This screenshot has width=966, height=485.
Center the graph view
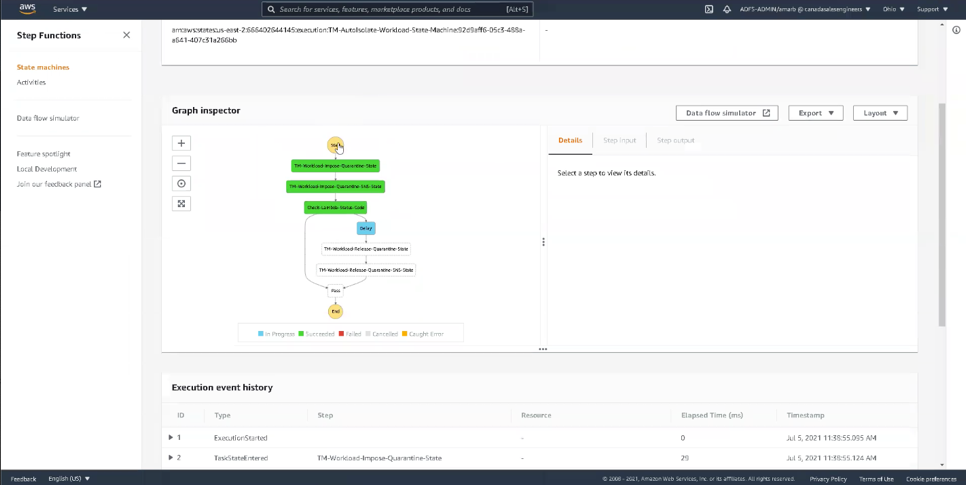[181, 184]
